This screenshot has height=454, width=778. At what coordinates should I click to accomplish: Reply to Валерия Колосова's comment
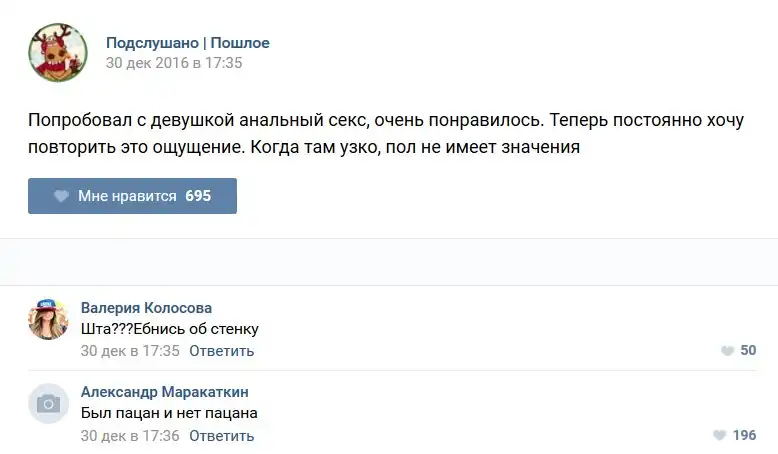pyautogui.click(x=221, y=351)
